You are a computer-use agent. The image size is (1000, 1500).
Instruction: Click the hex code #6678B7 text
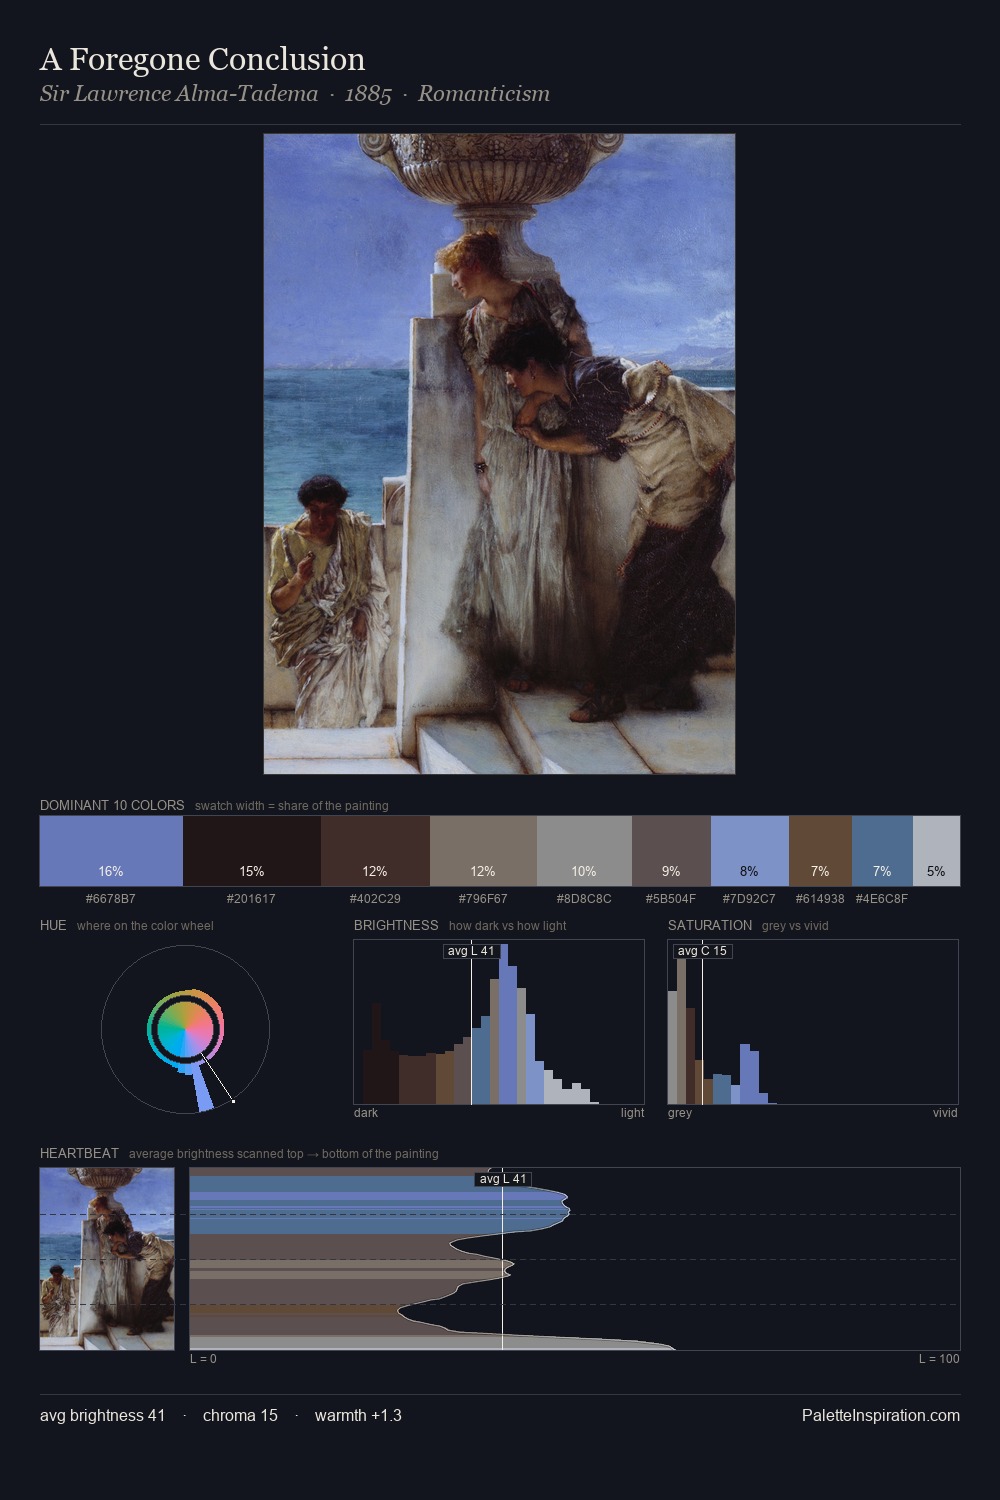click(111, 899)
